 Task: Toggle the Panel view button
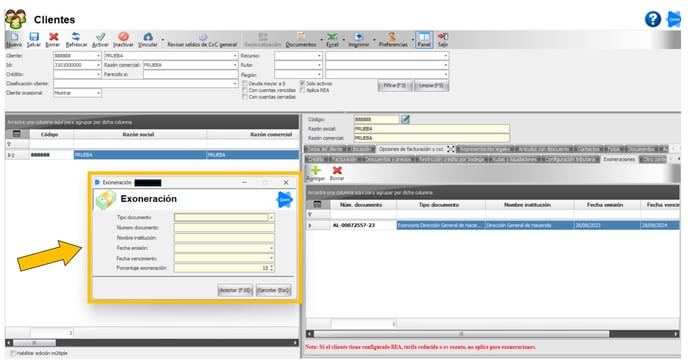click(424, 40)
